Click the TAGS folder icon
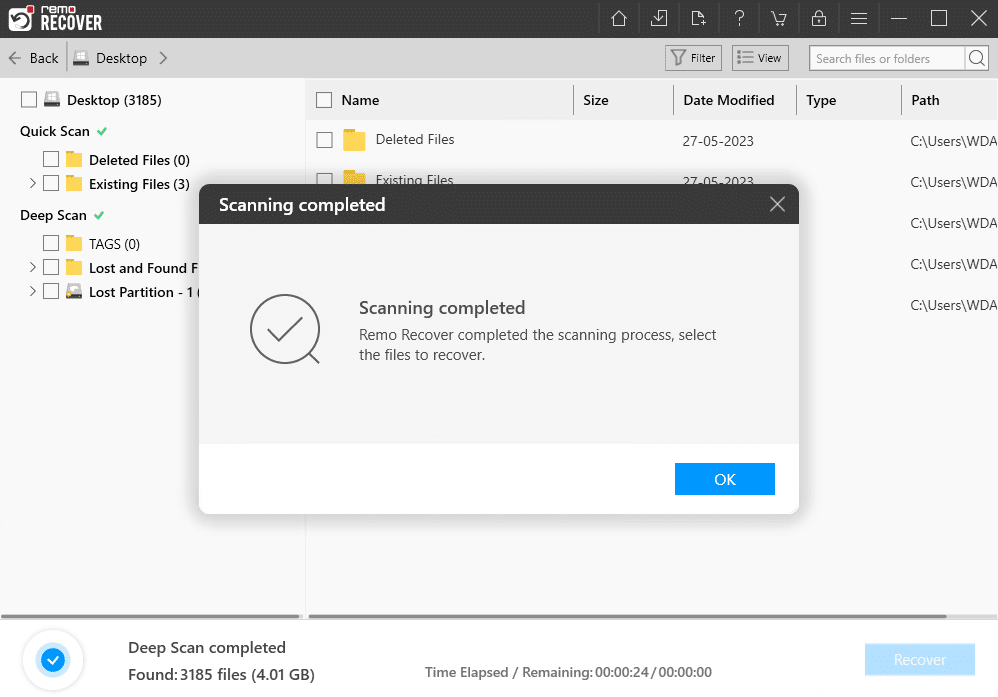 (74, 243)
